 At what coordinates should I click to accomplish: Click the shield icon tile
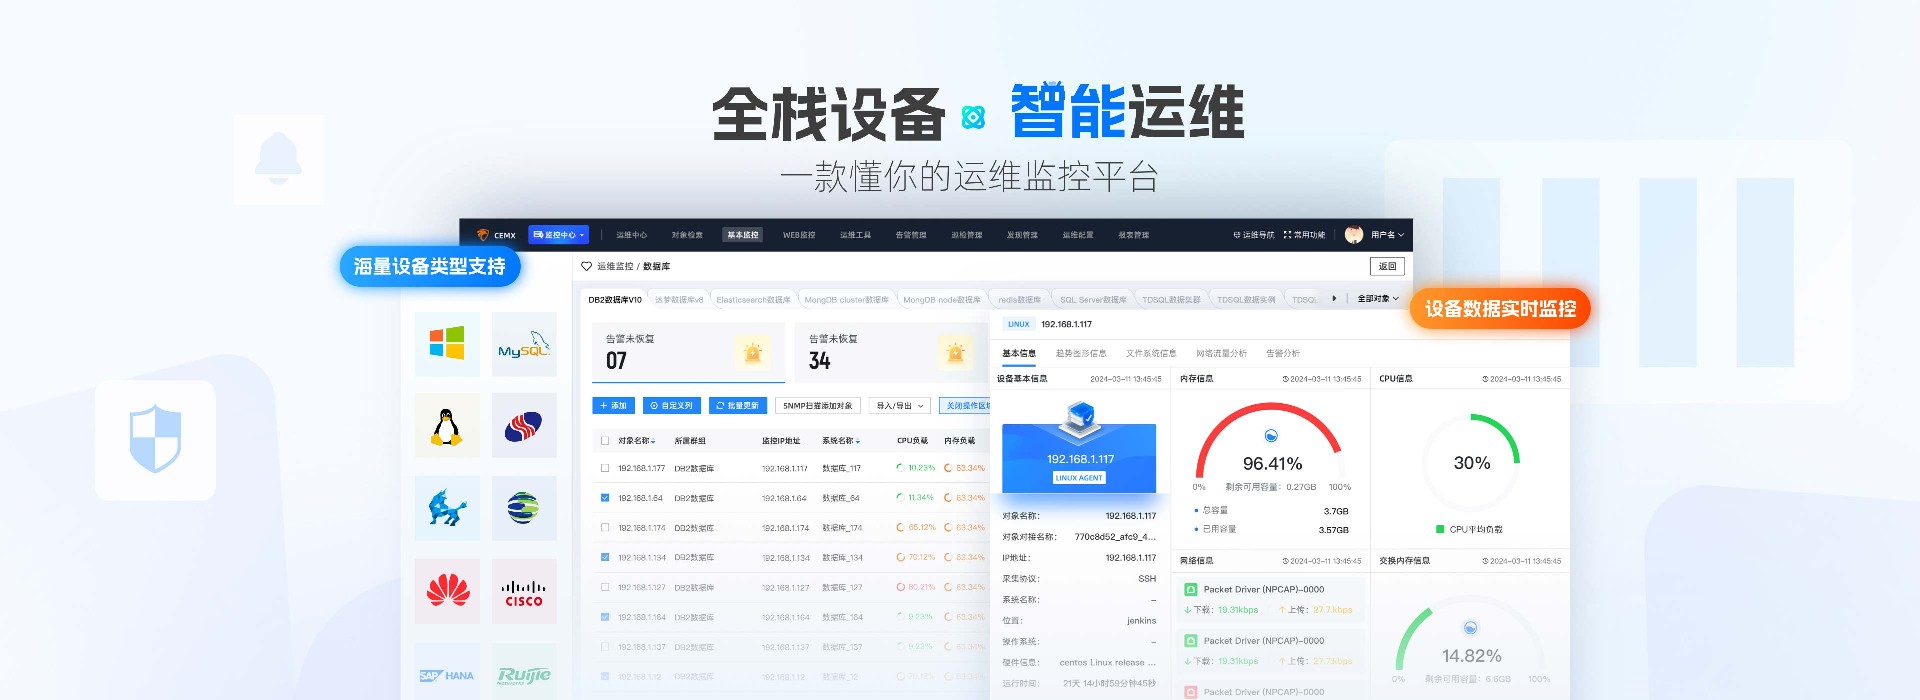click(156, 440)
